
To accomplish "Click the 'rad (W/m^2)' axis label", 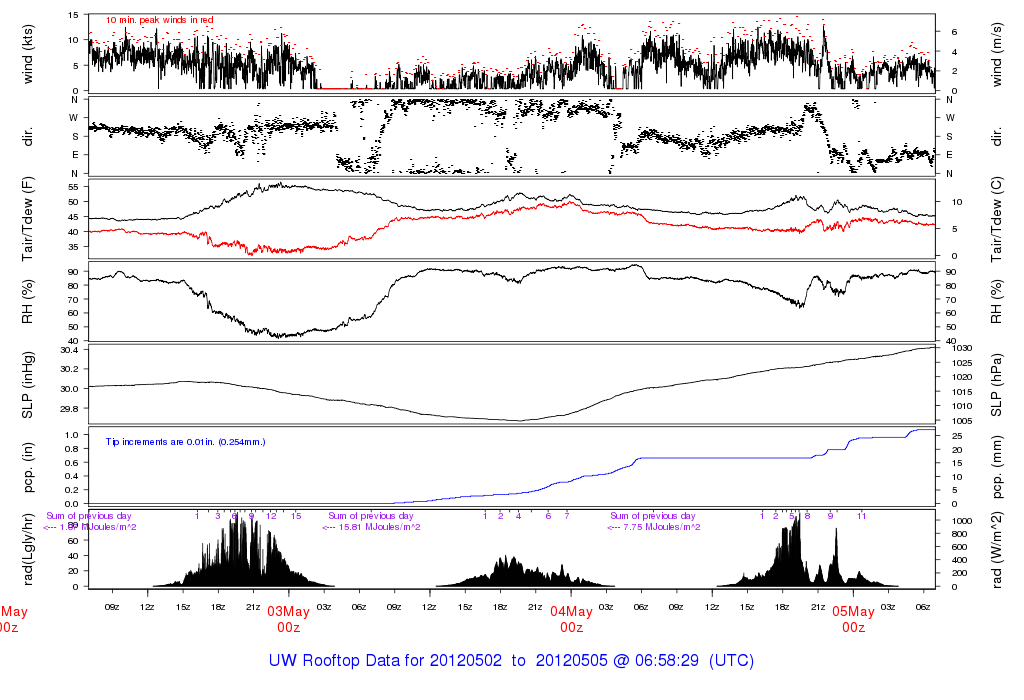I will point(997,549).
